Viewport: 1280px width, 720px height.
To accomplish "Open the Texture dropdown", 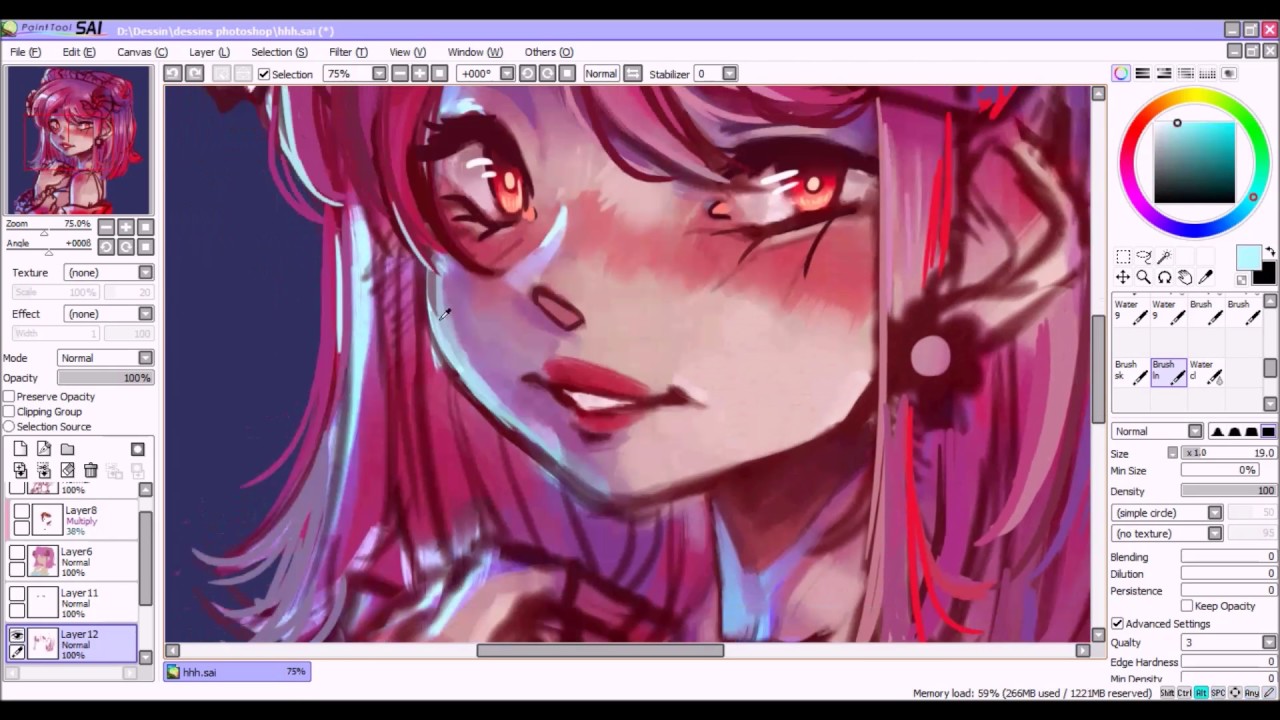I will coord(108,272).
